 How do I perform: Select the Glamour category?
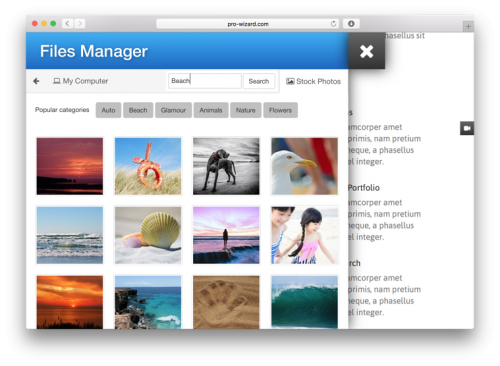pos(173,110)
